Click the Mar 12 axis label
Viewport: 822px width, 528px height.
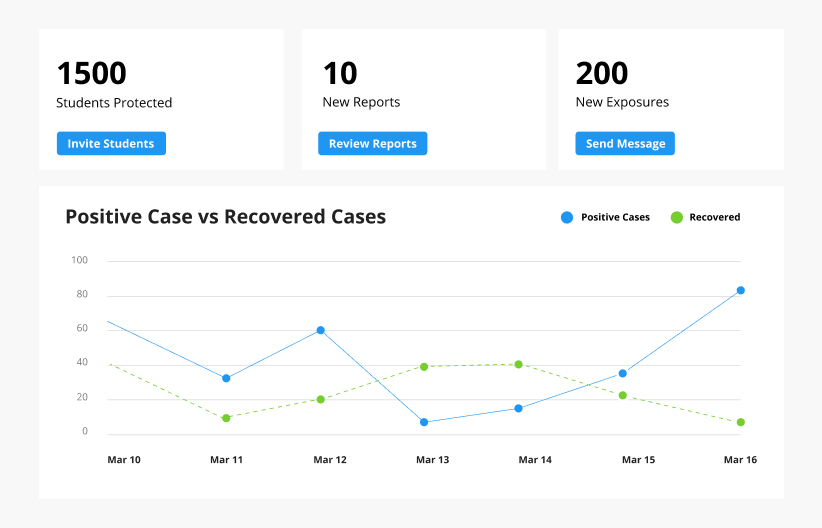pyautogui.click(x=330, y=460)
